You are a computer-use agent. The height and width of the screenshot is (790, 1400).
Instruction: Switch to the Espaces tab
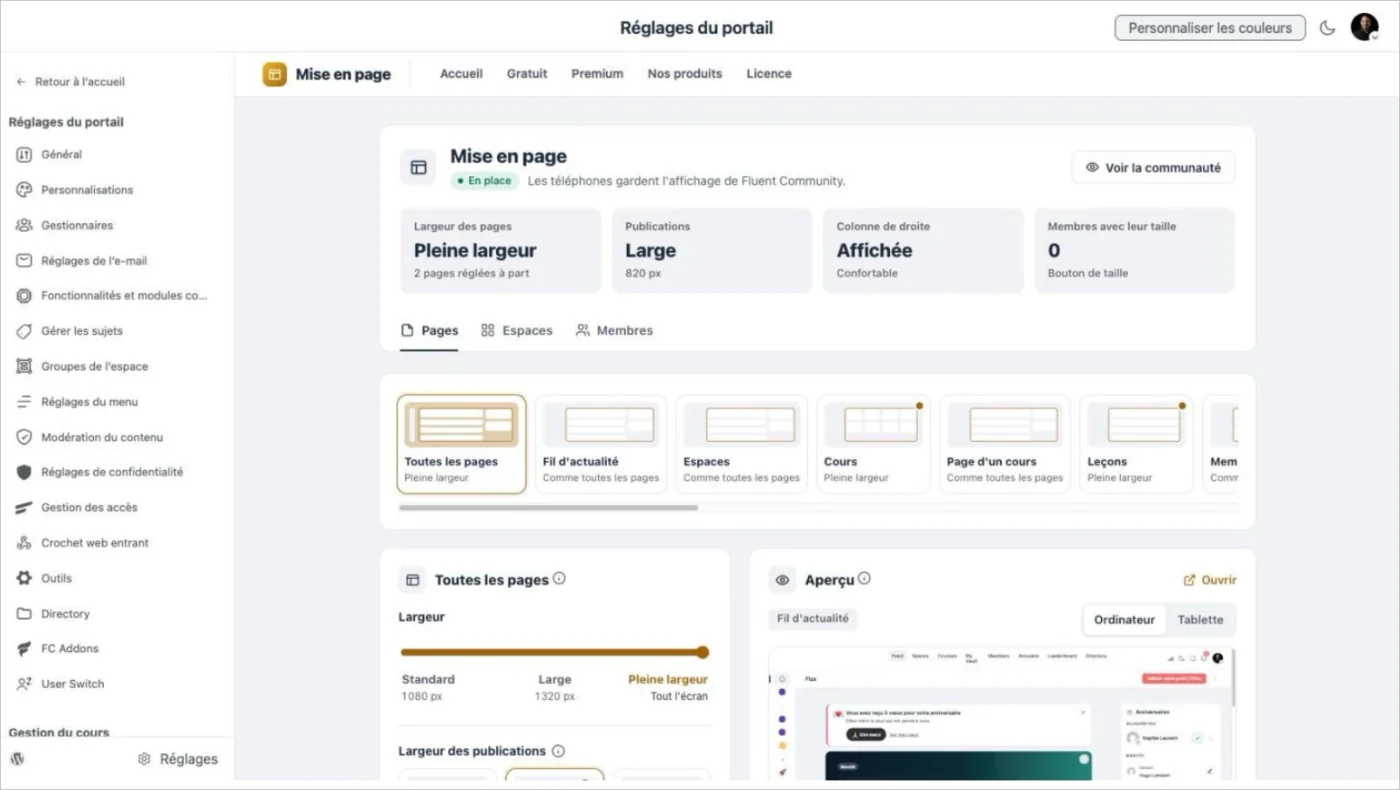pos(517,331)
